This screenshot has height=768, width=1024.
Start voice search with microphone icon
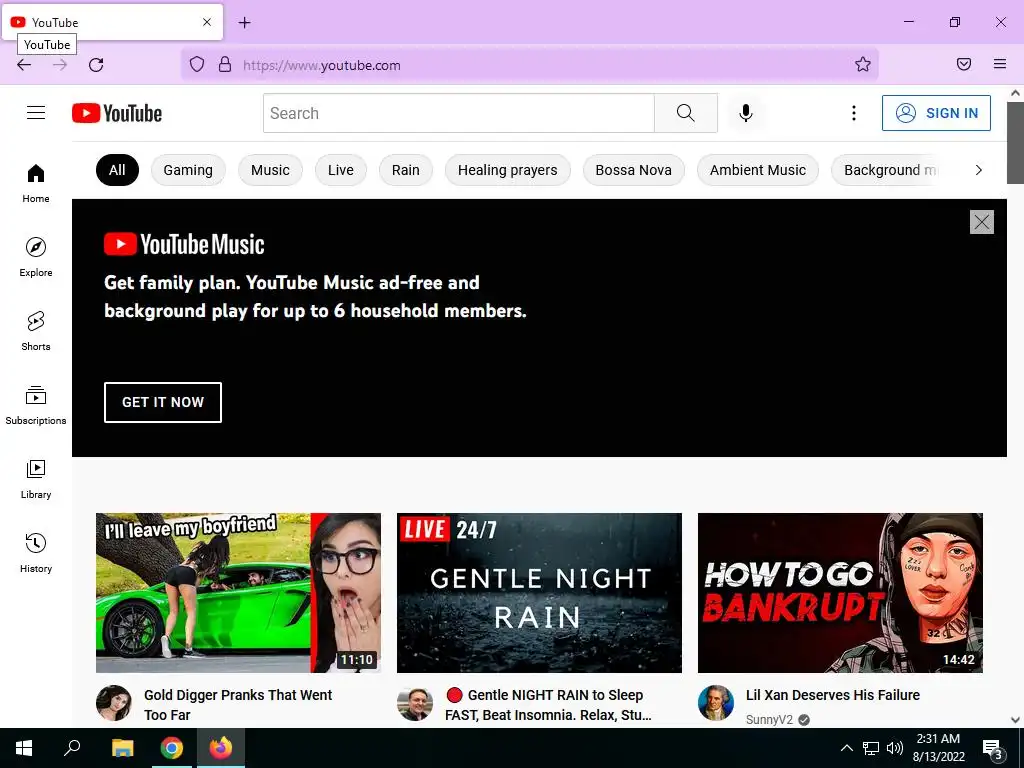745,113
